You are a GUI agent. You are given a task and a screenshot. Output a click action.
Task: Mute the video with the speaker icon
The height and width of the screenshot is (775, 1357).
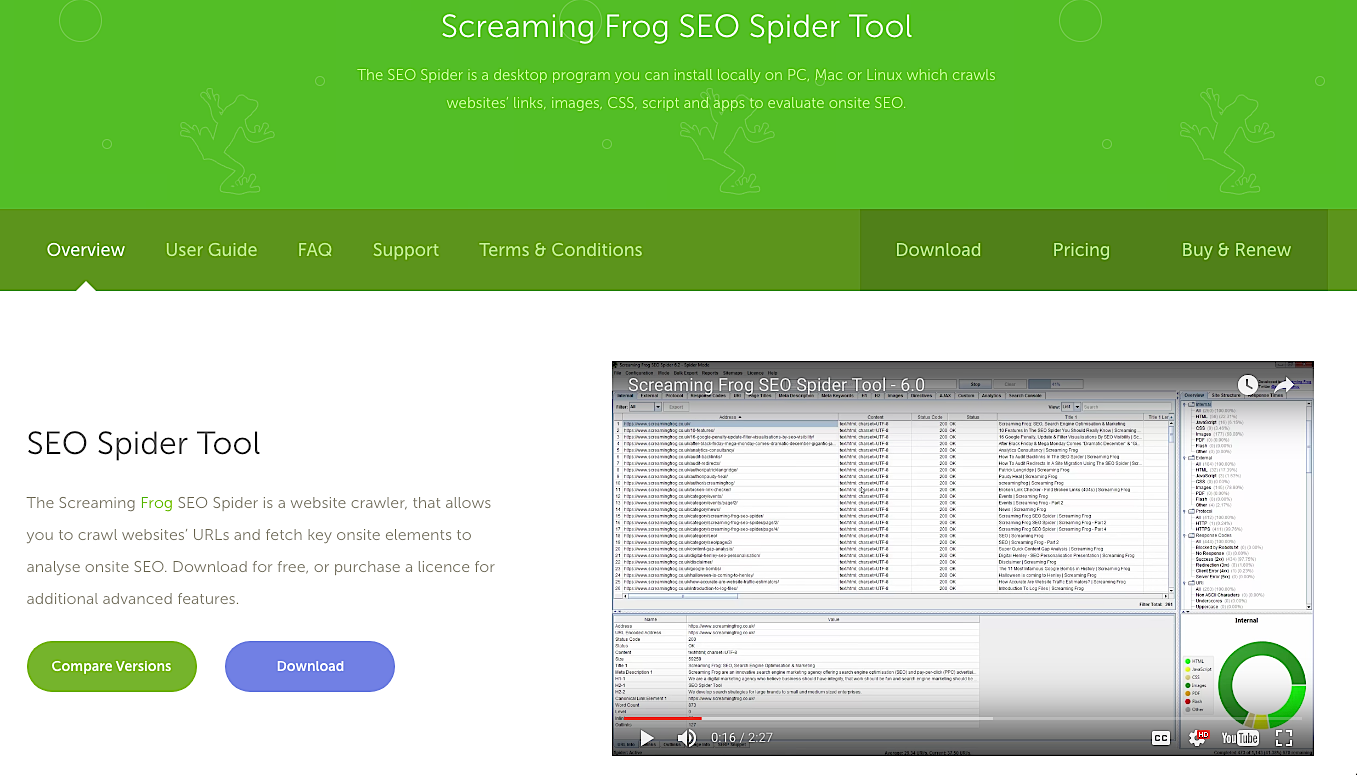tap(687, 738)
